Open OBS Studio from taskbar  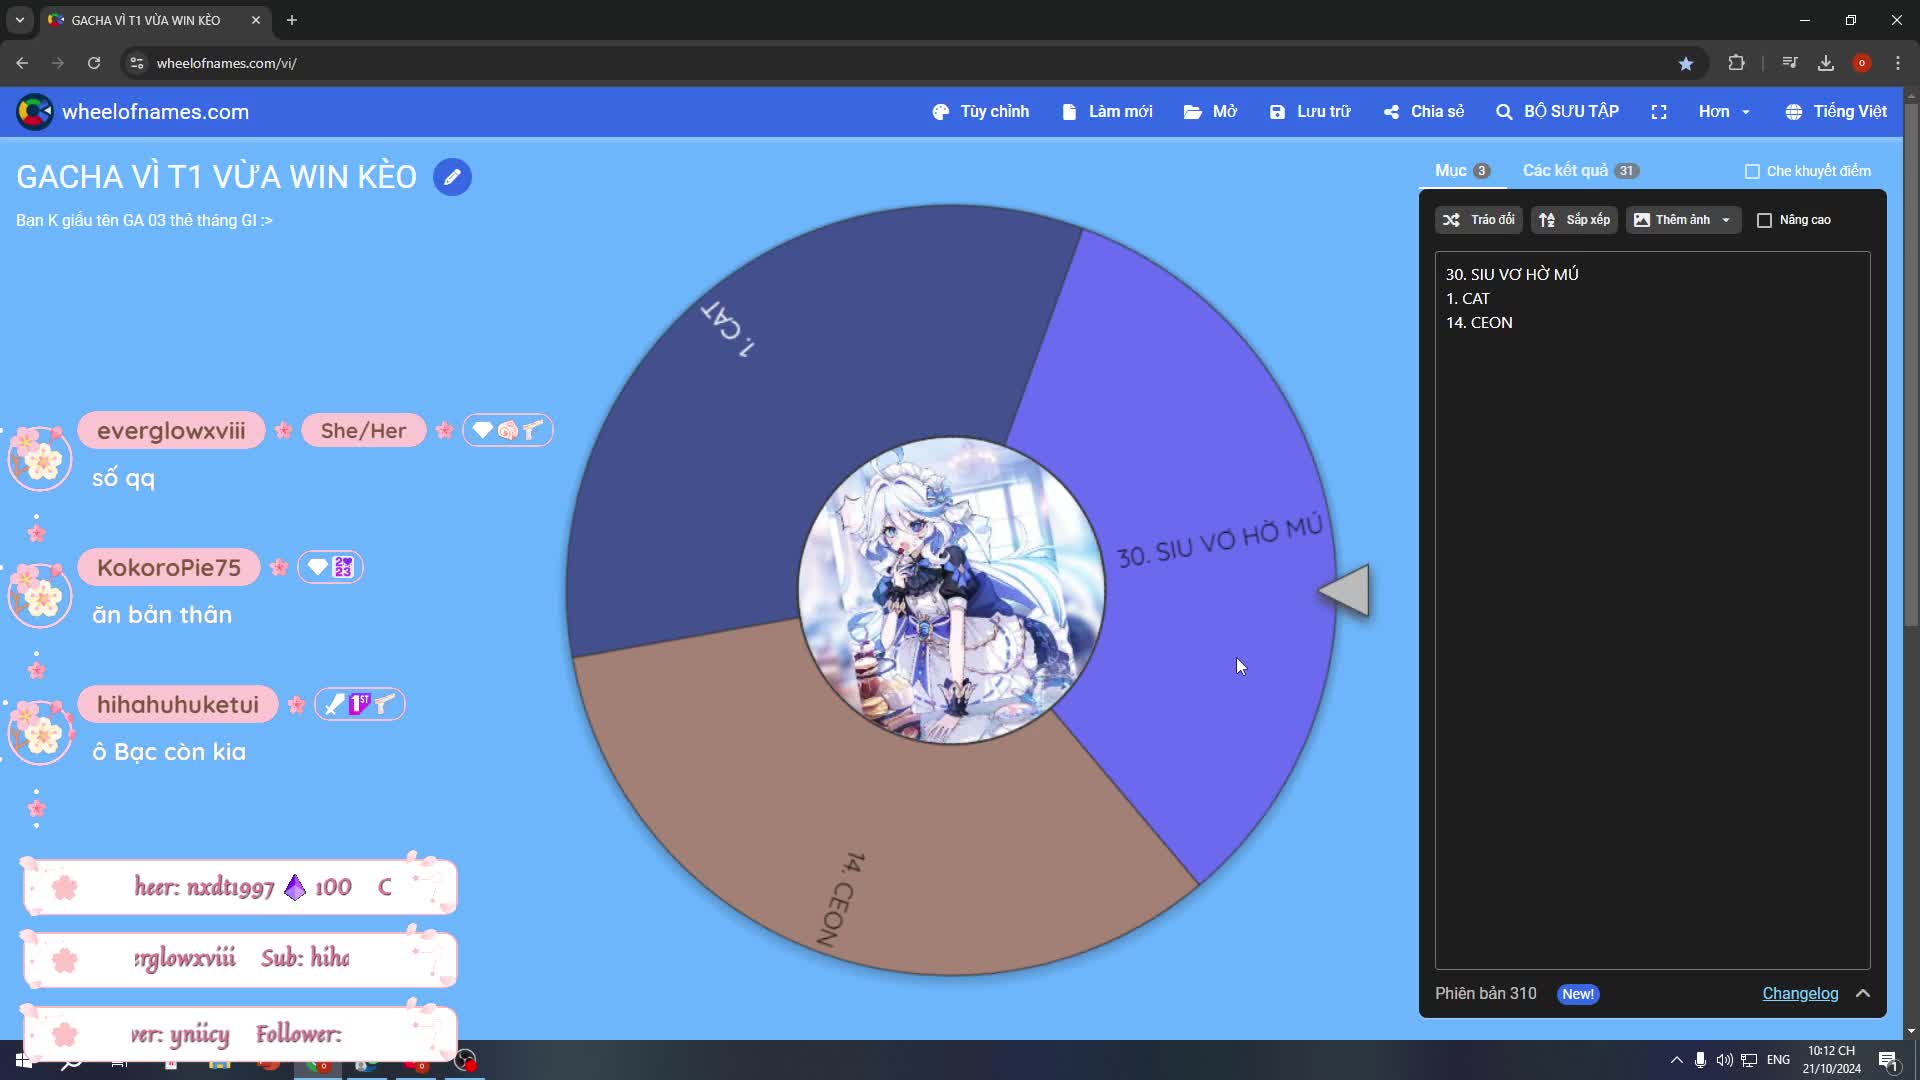(466, 1061)
